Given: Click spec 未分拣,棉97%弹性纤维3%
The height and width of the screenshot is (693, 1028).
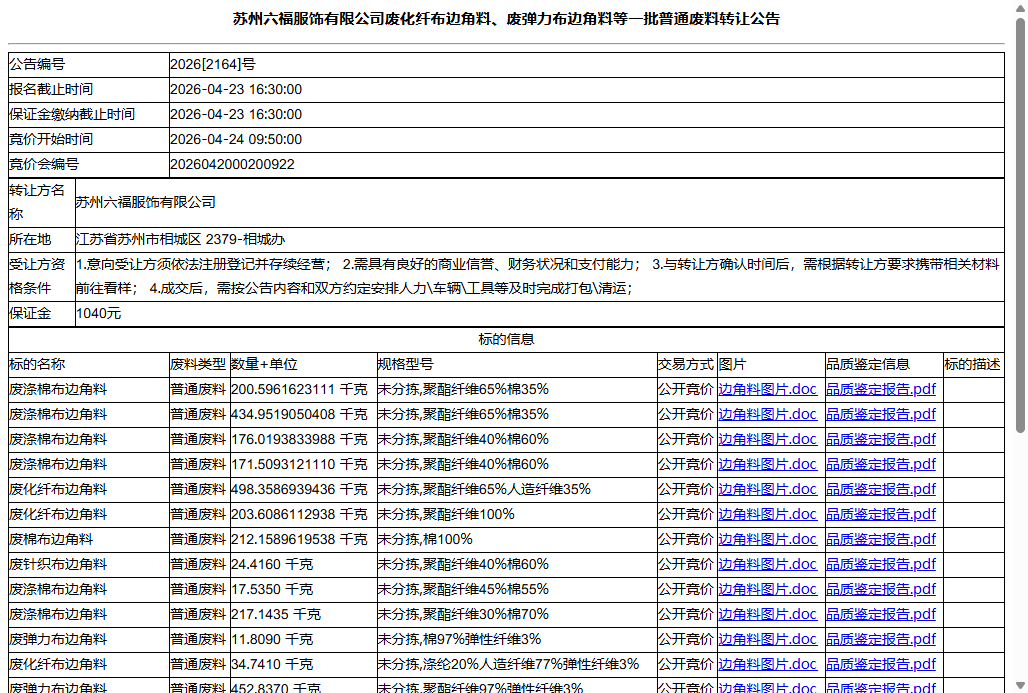Looking at the screenshot, I should (x=459, y=639).
